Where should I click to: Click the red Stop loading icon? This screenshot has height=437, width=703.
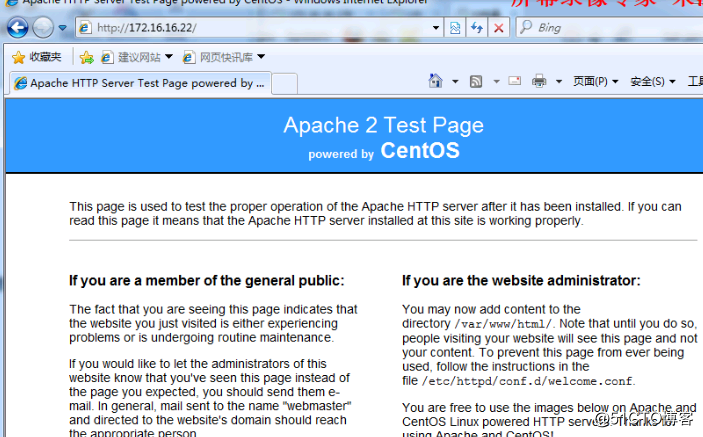coord(499,28)
